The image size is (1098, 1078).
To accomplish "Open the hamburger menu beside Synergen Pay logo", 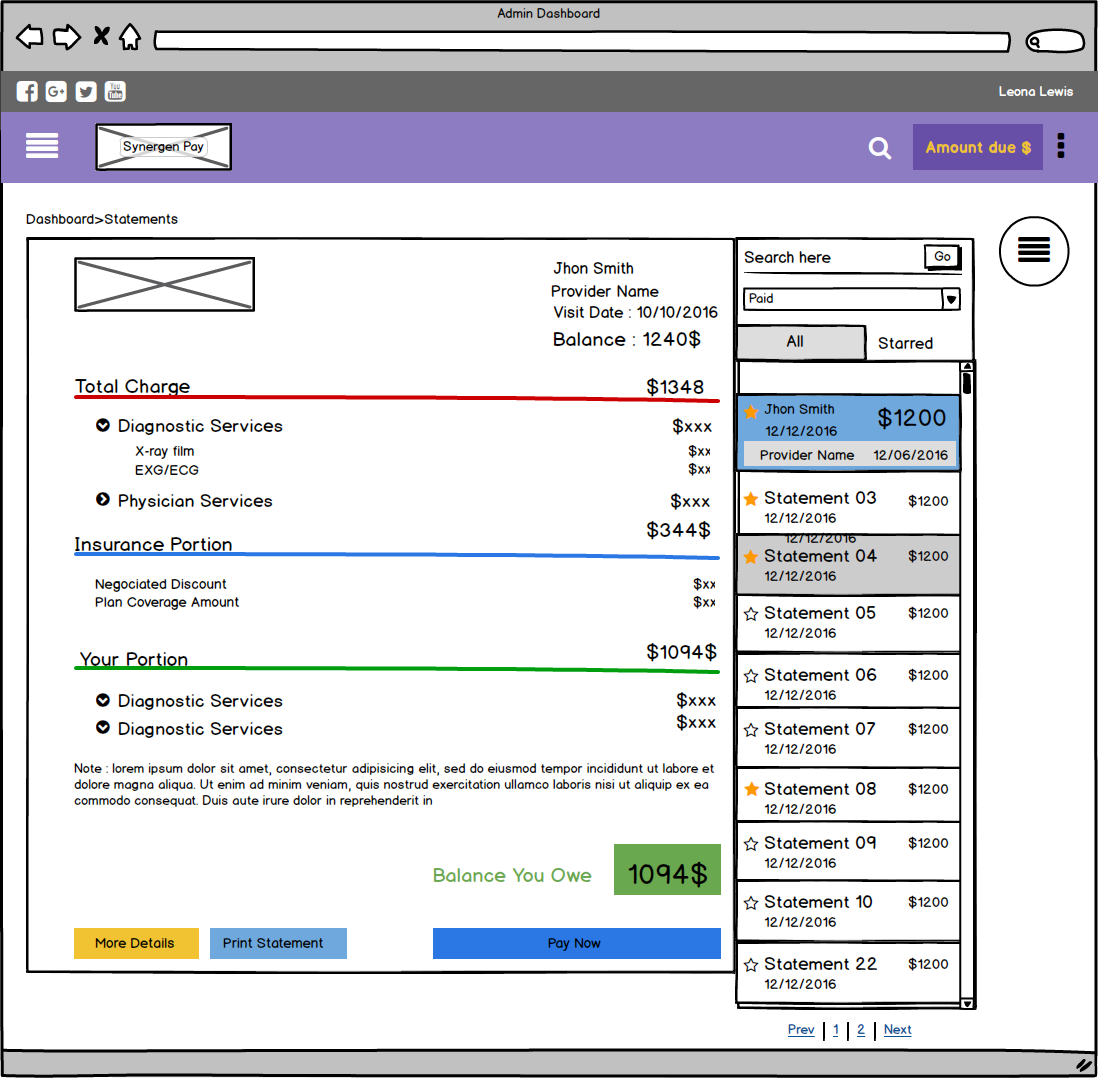I will 42,146.
